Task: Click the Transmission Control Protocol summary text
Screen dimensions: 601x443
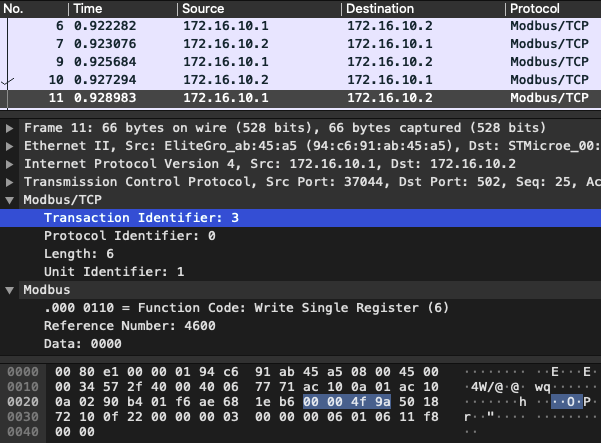Action: 312,182
